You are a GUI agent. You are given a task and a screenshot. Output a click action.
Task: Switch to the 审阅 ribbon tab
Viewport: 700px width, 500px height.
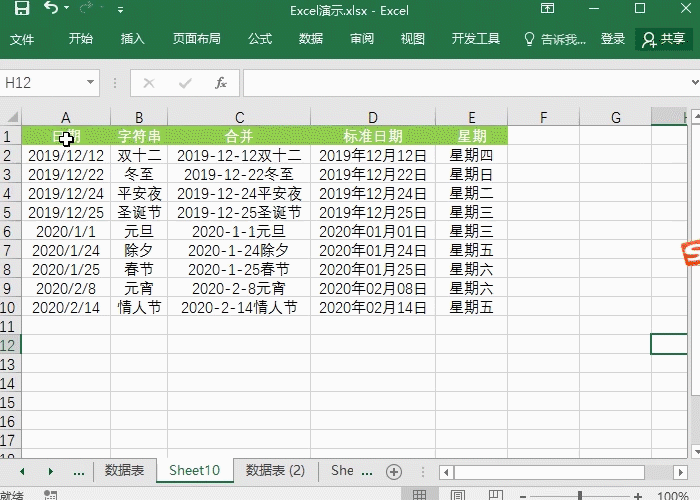[x=362, y=39]
